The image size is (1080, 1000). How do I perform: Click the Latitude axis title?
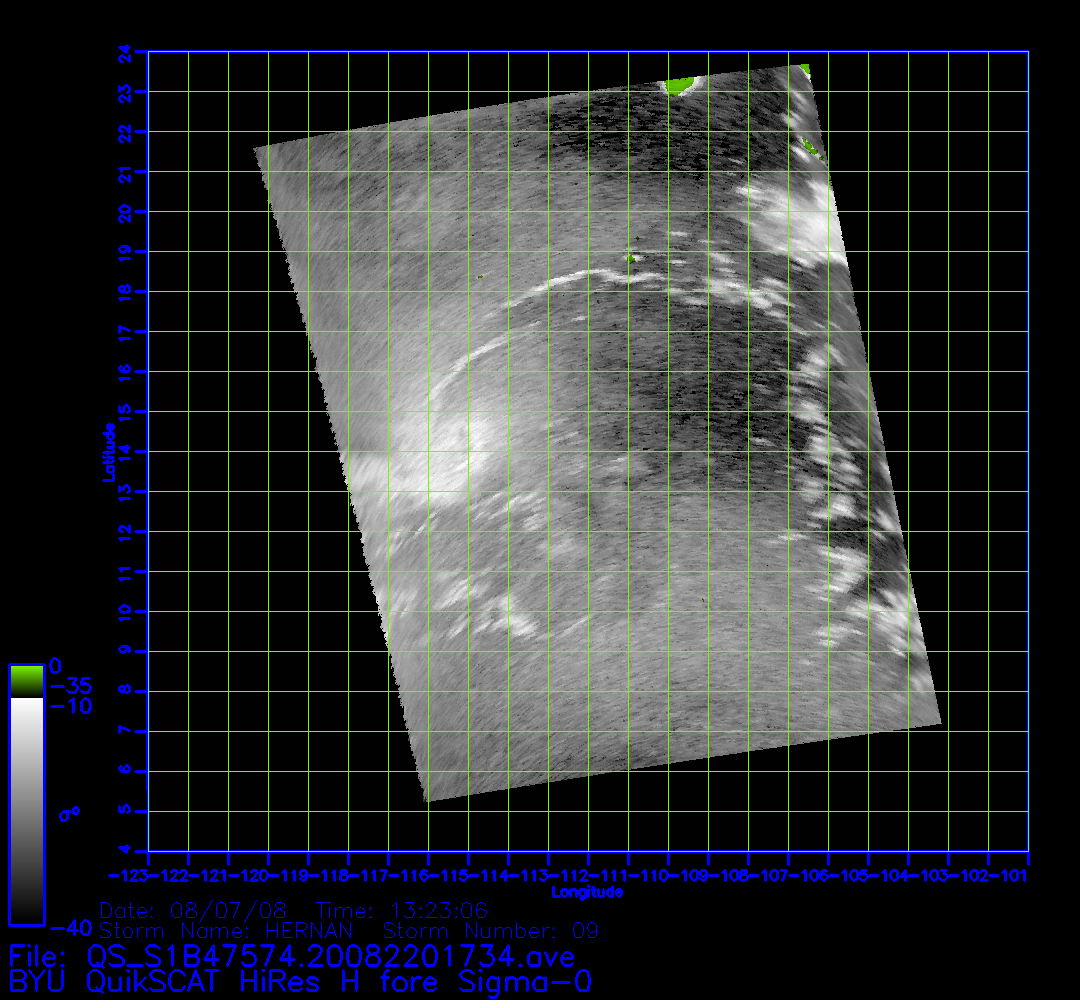107,452
